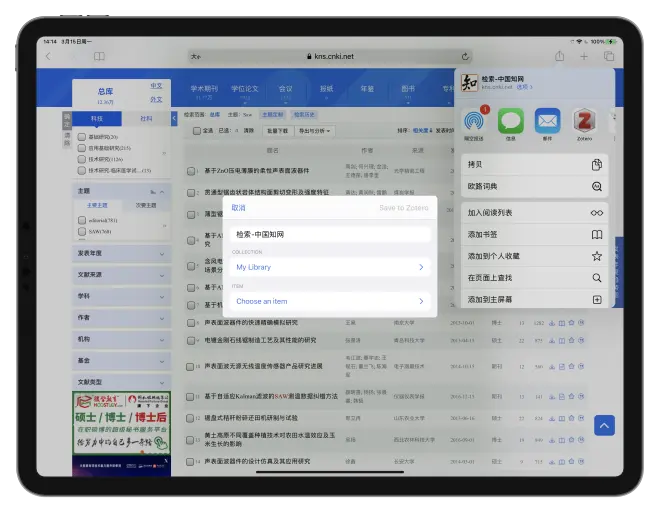The height and width of the screenshot is (513, 660).
Task: Expand the 文献来源 filter section
Action: [121, 275]
